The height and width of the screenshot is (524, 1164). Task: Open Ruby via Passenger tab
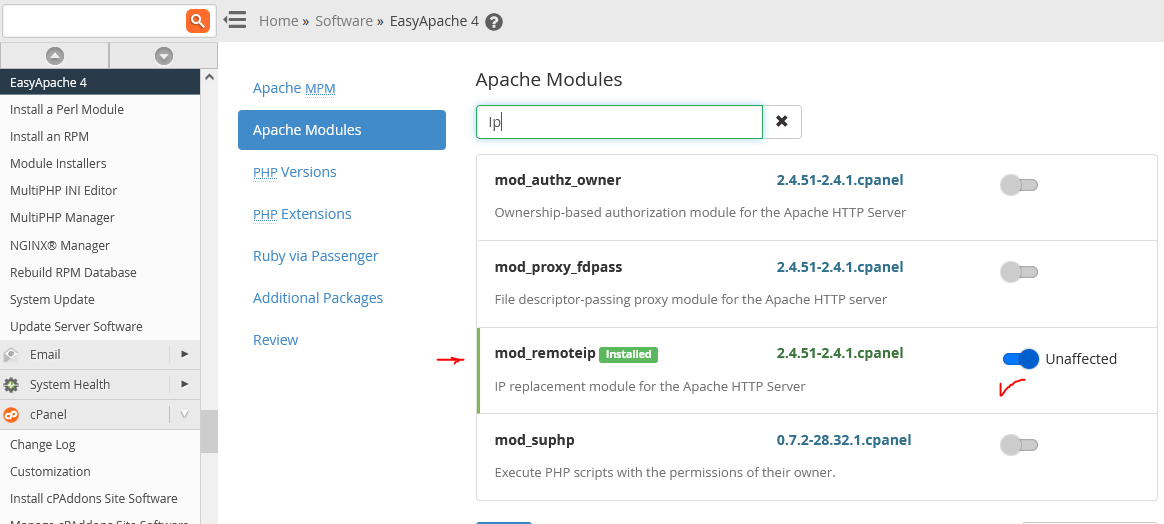(315, 256)
